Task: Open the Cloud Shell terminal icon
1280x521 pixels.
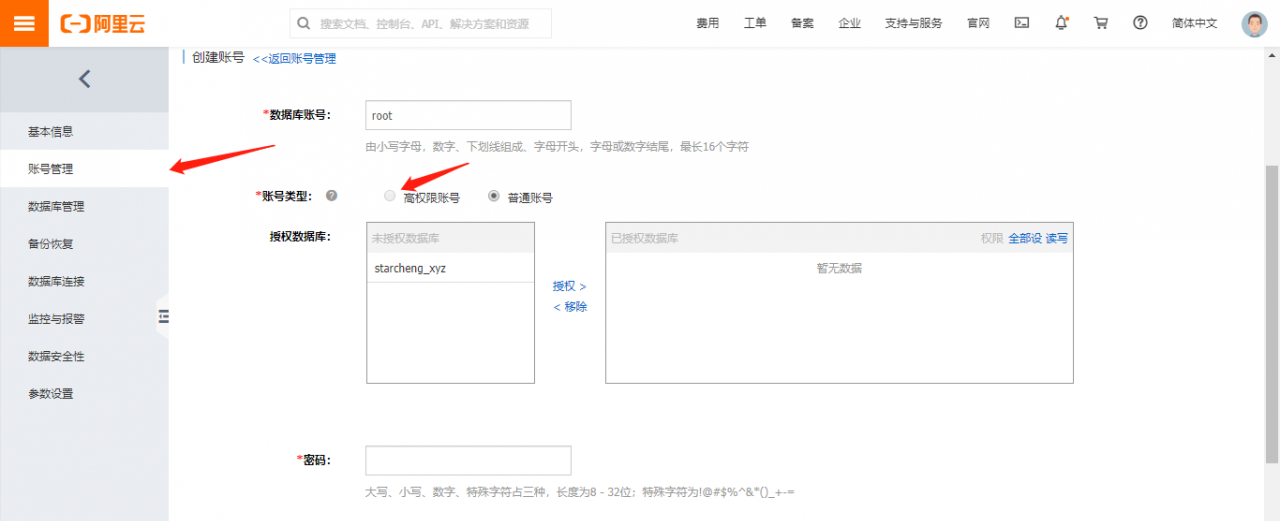Action: click(1022, 23)
